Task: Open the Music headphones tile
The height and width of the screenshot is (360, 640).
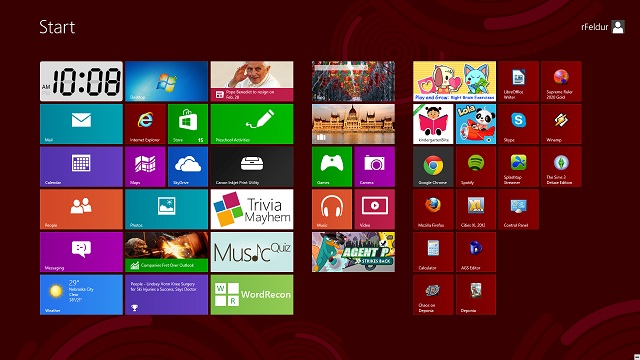Action: [332, 209]
